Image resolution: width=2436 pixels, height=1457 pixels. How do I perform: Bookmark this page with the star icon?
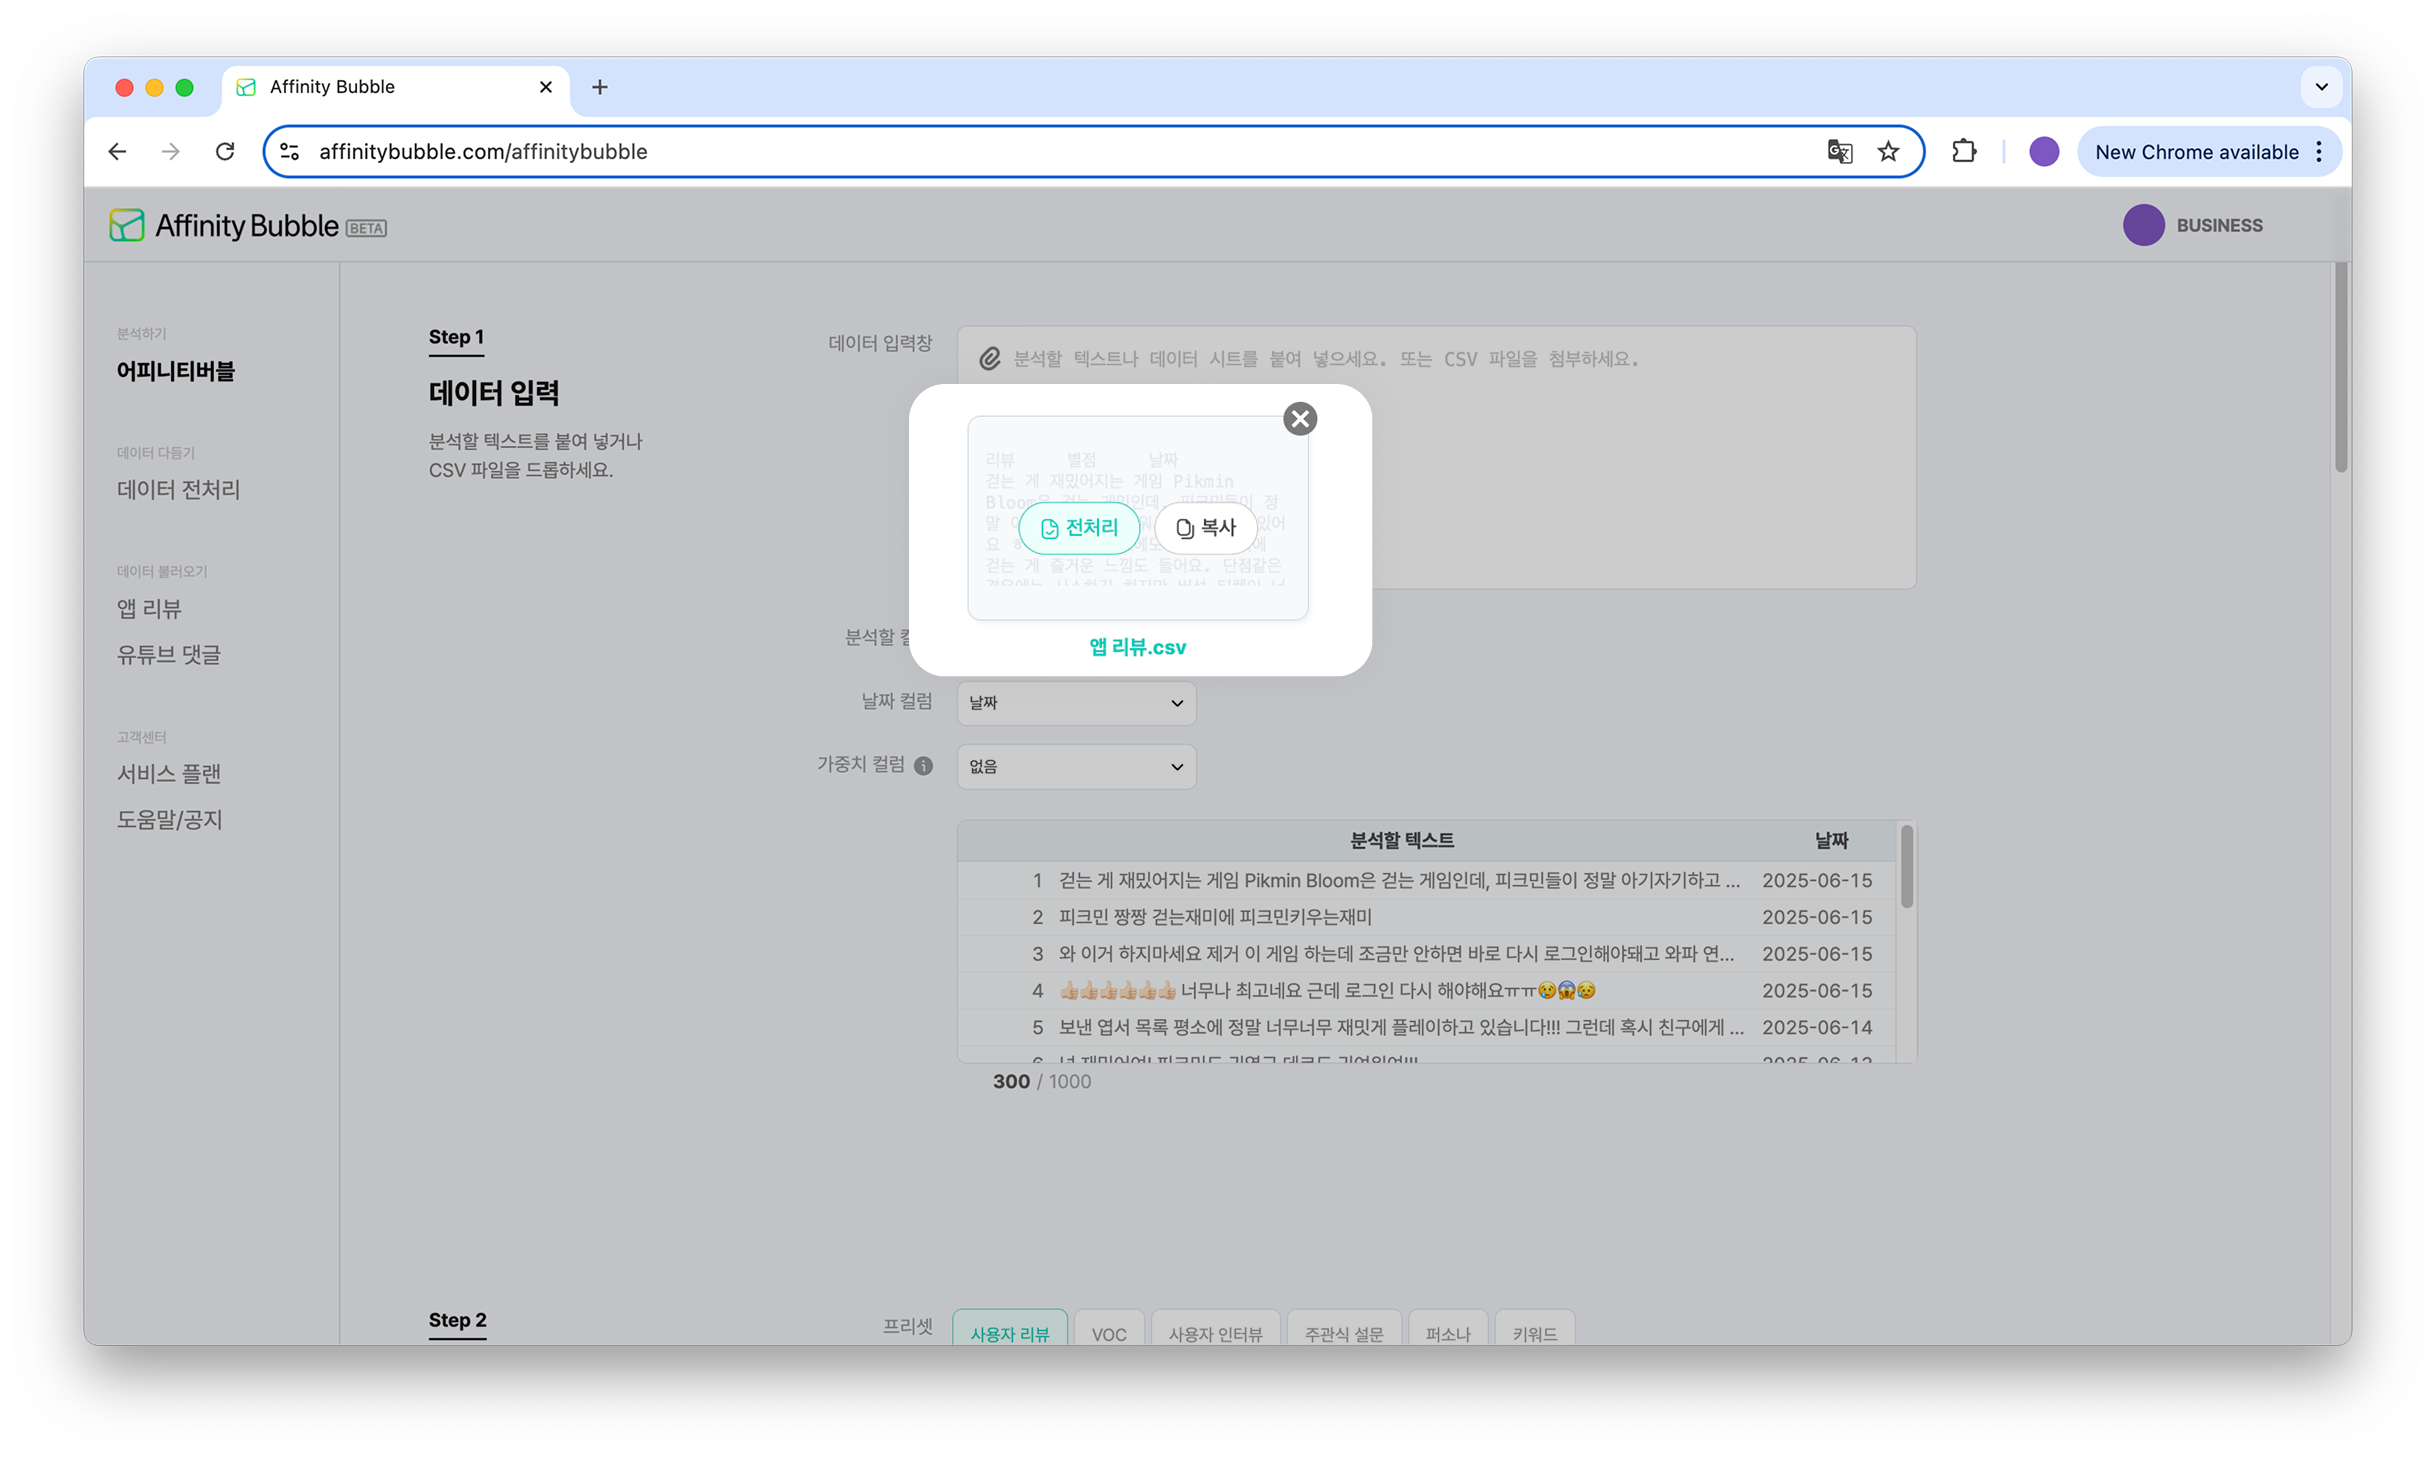[x=1887, y=152]
